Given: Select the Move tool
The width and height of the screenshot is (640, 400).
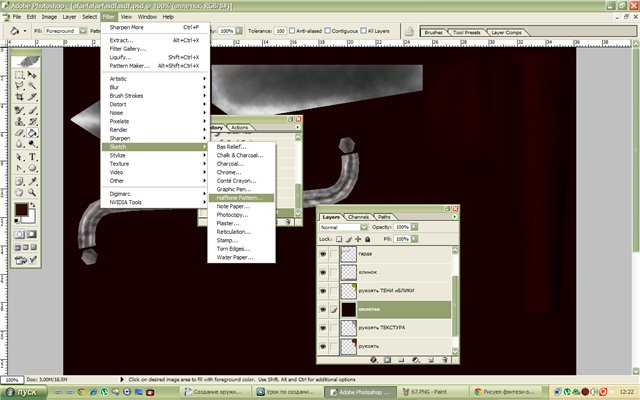Looking at the screenshot, I should coord(32,75).
